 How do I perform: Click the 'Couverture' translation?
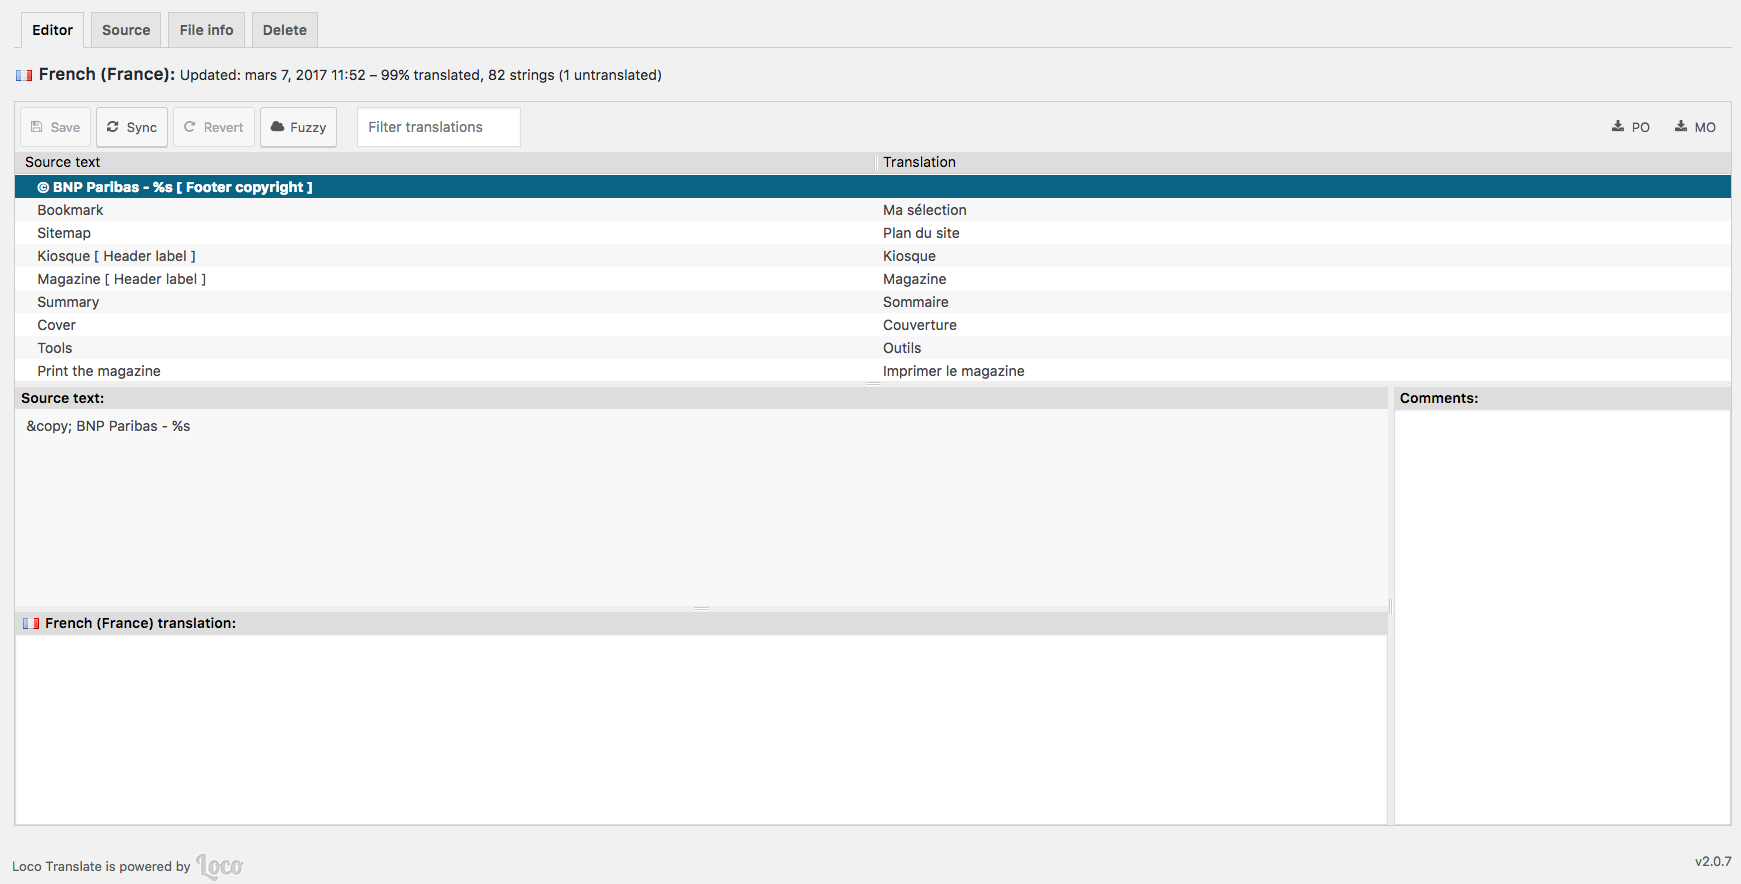[920, 325]
